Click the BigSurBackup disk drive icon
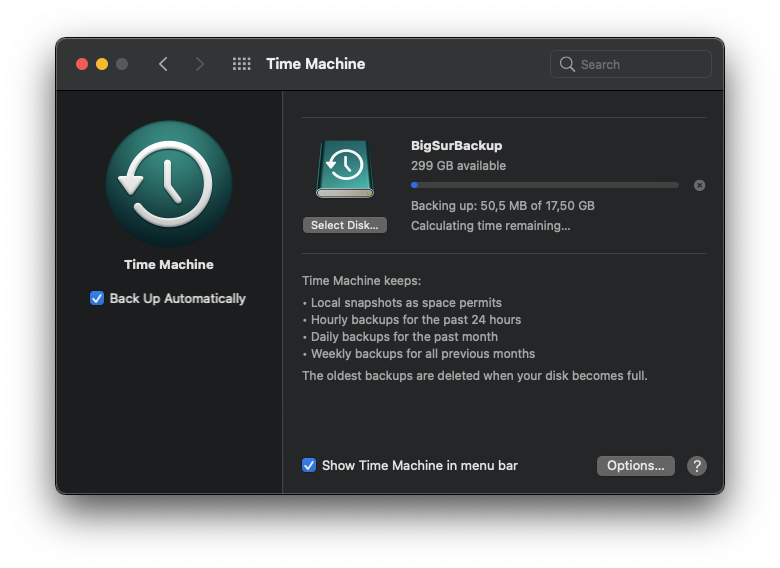 pos(345,169)
